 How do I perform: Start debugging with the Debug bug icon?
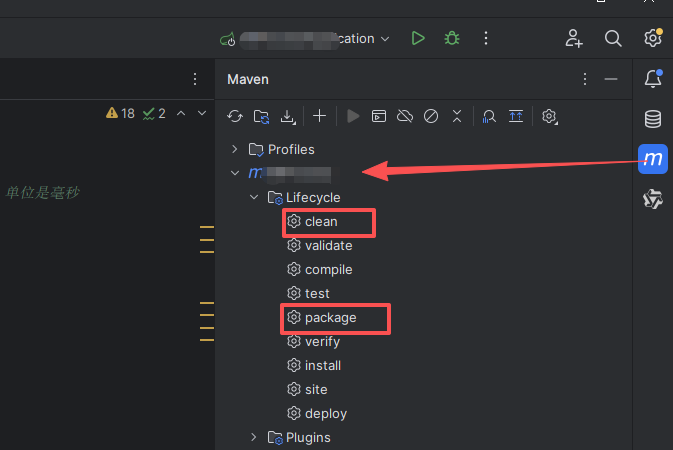coord(452,38)
